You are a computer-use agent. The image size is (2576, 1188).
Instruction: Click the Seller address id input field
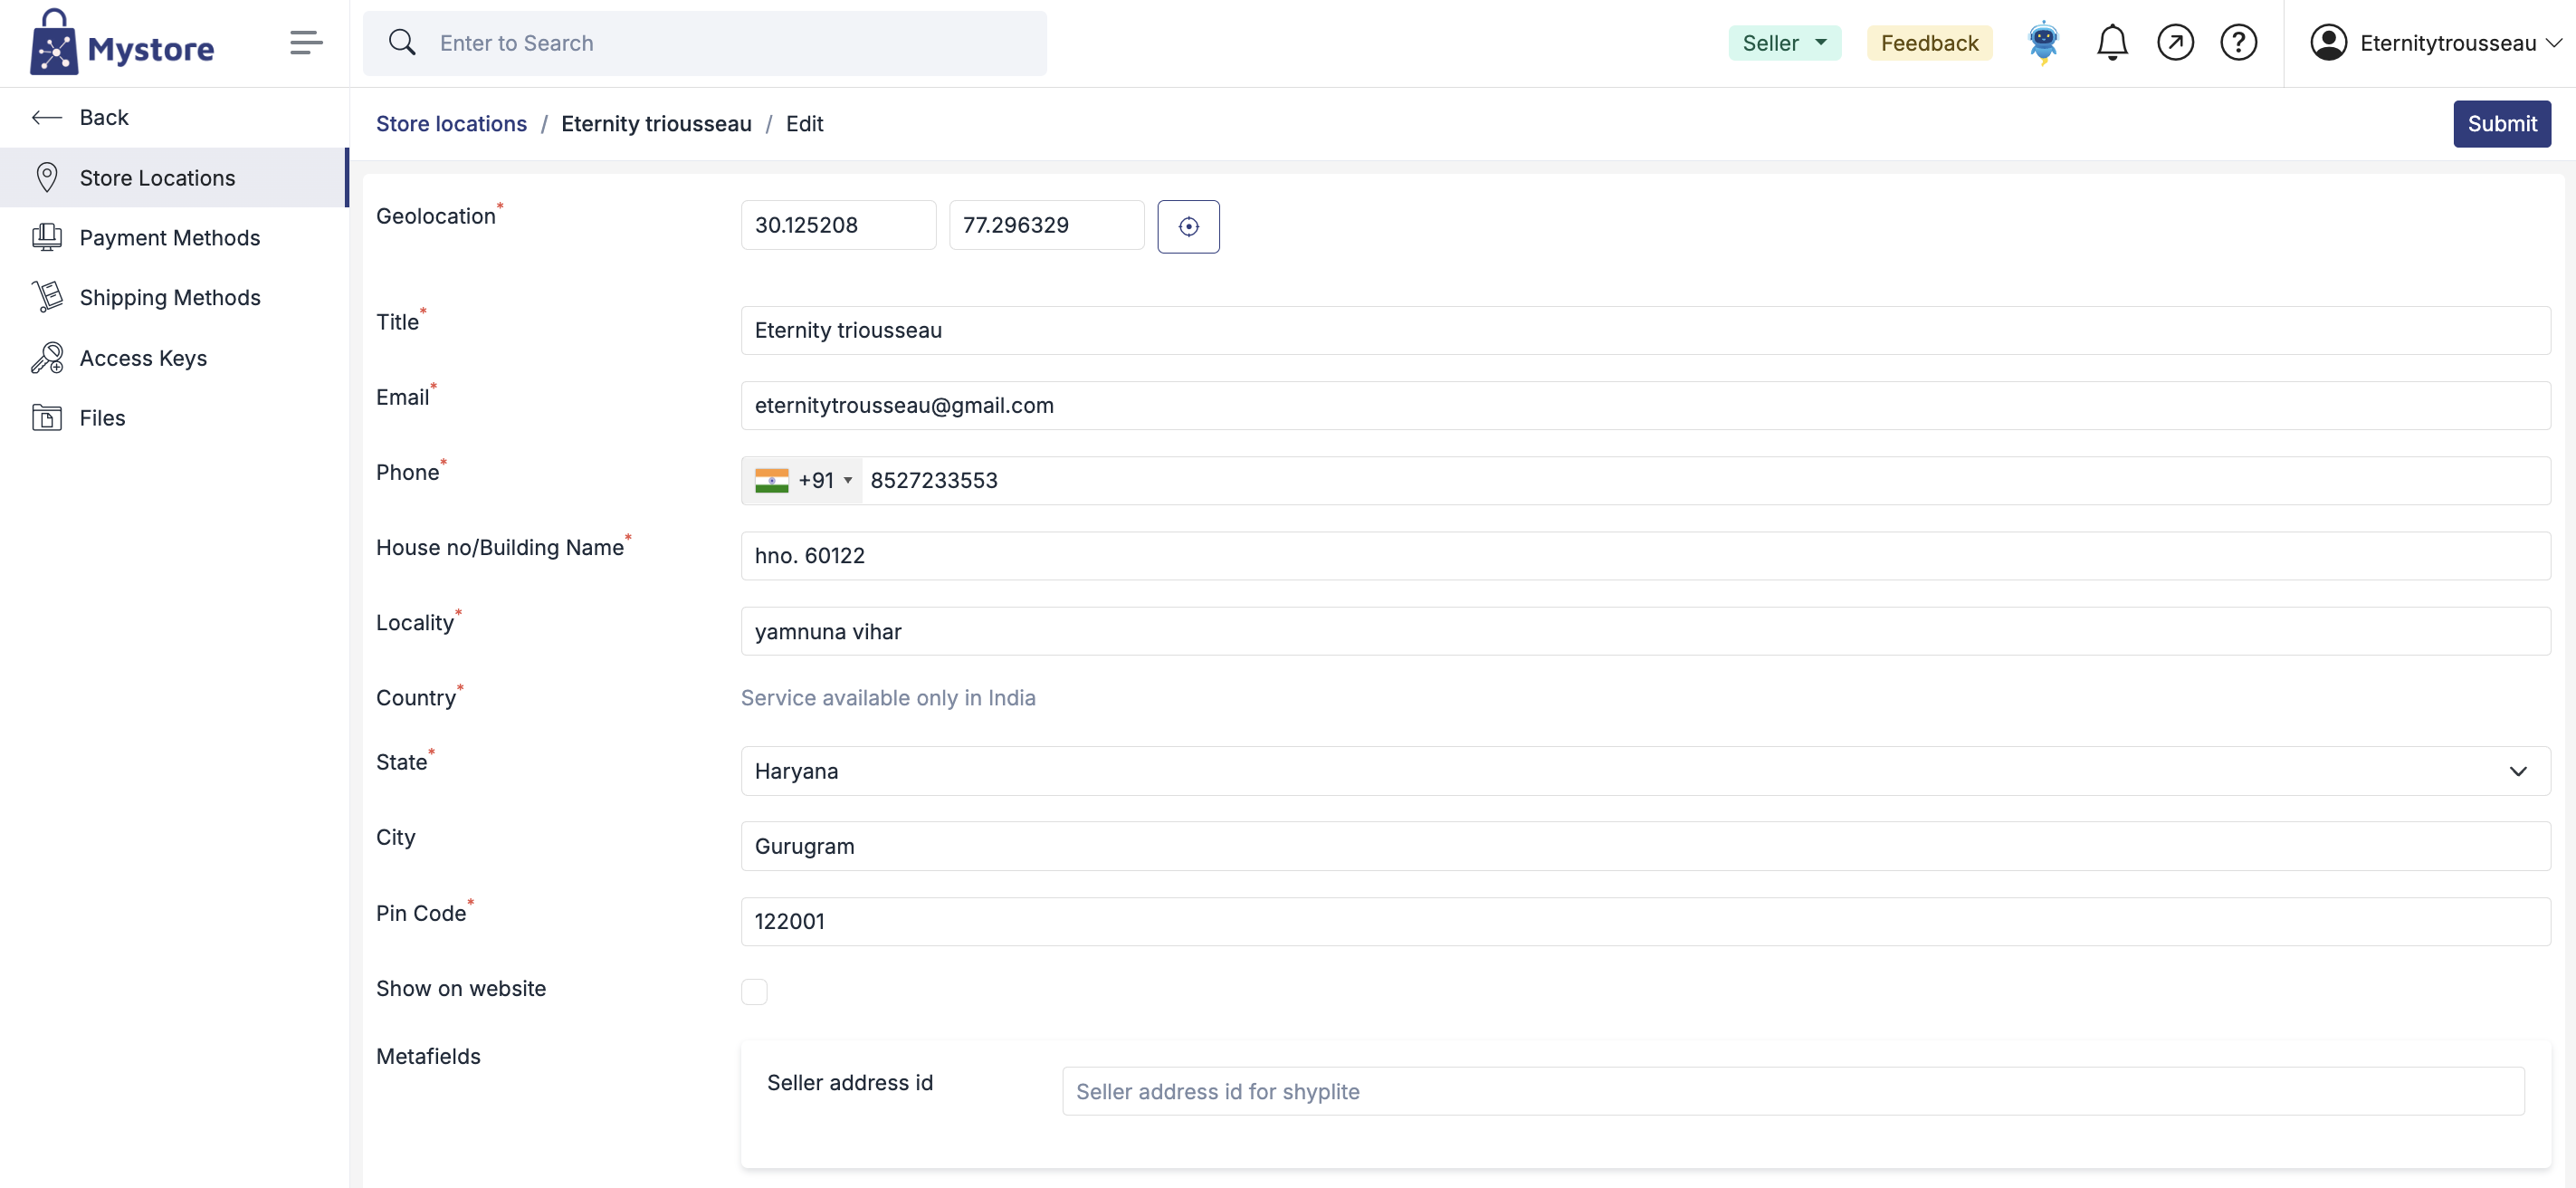coord(1792,1091)
